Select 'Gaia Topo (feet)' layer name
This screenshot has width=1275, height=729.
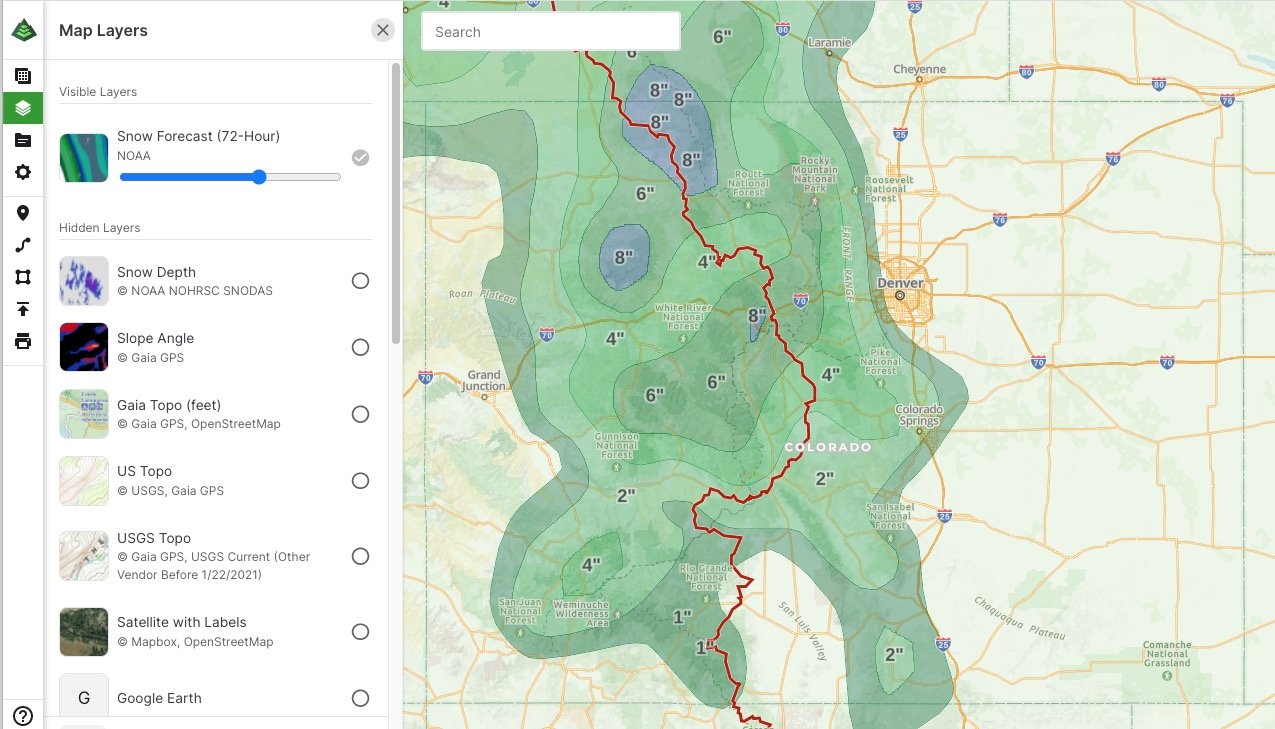(x=169, y=405)
